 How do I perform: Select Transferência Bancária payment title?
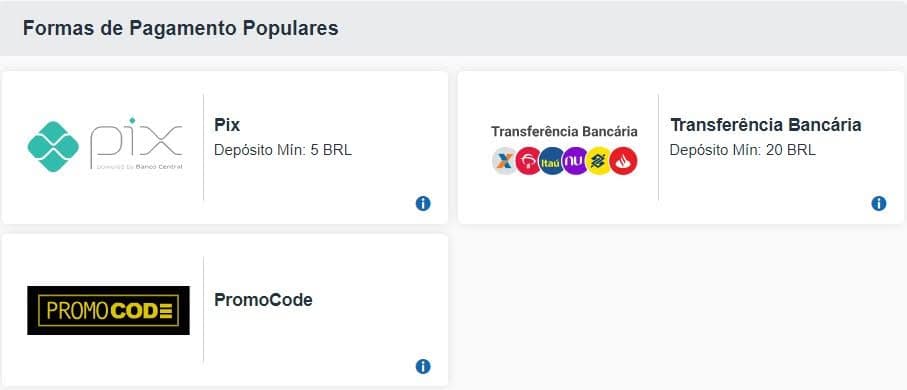pyautogui.click(x=766, y=125)
